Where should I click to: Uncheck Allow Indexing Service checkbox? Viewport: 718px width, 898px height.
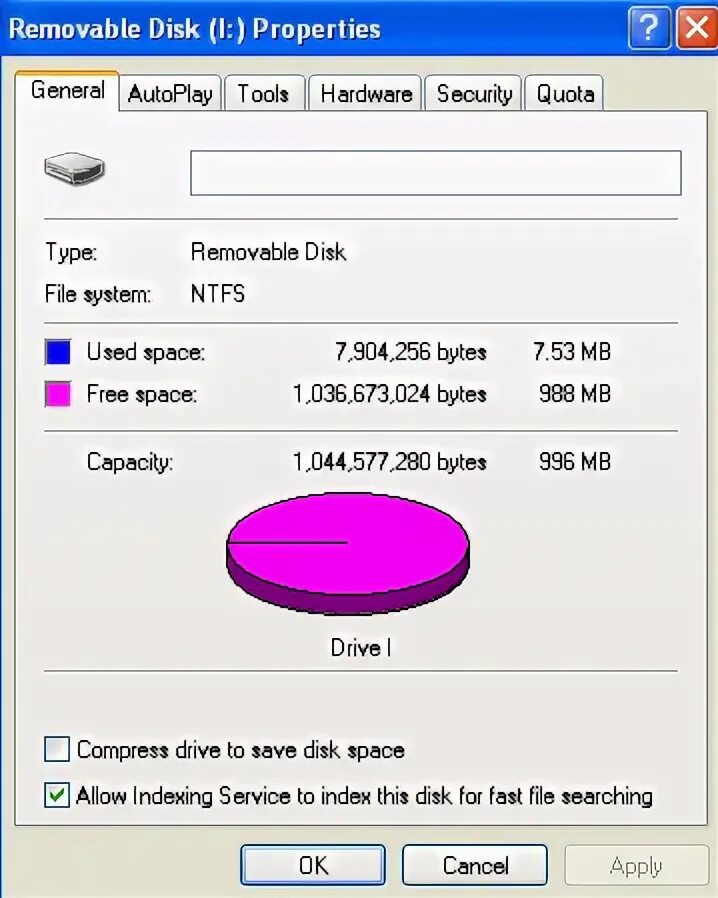[x=57, y=795]
